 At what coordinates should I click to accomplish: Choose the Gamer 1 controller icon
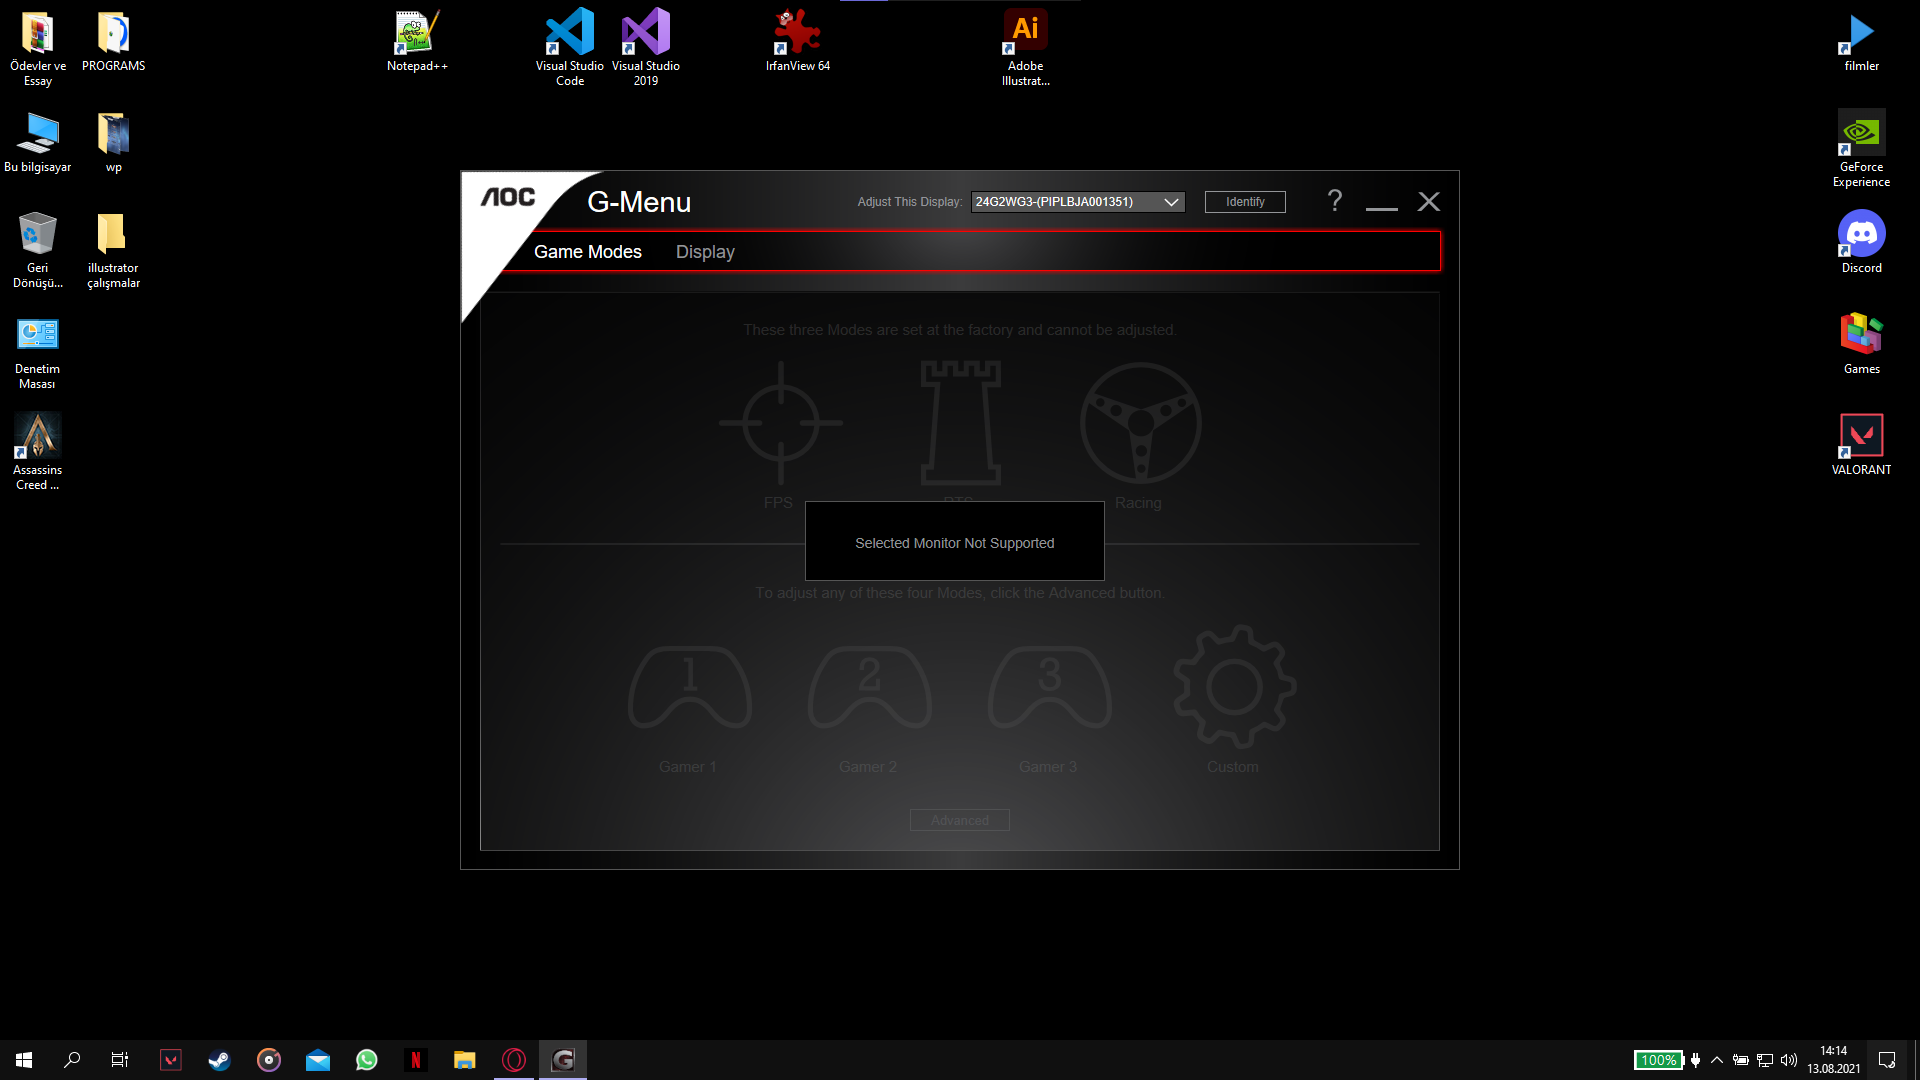(x=689, y=687)
